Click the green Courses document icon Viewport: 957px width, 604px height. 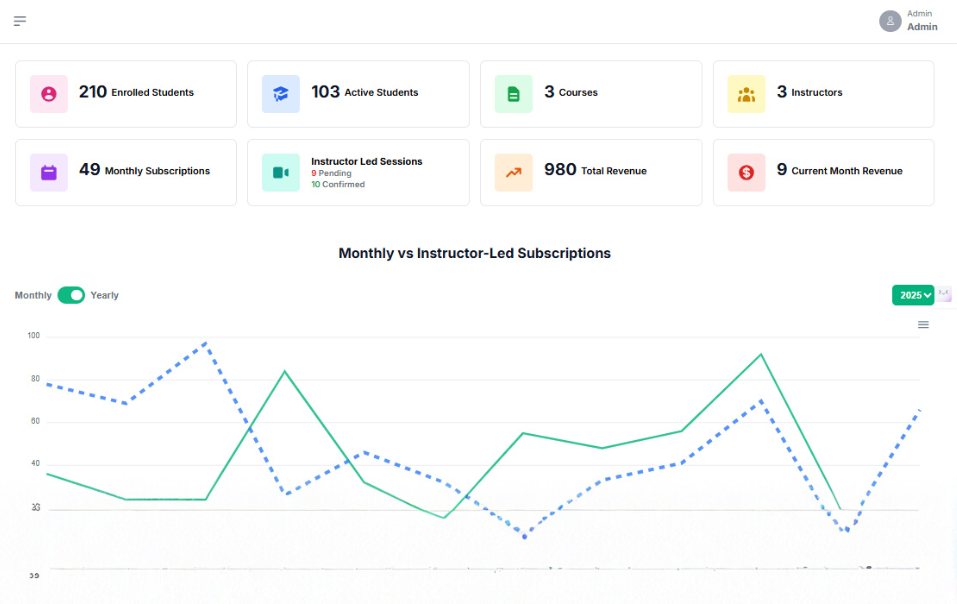(x=513, y=94)
